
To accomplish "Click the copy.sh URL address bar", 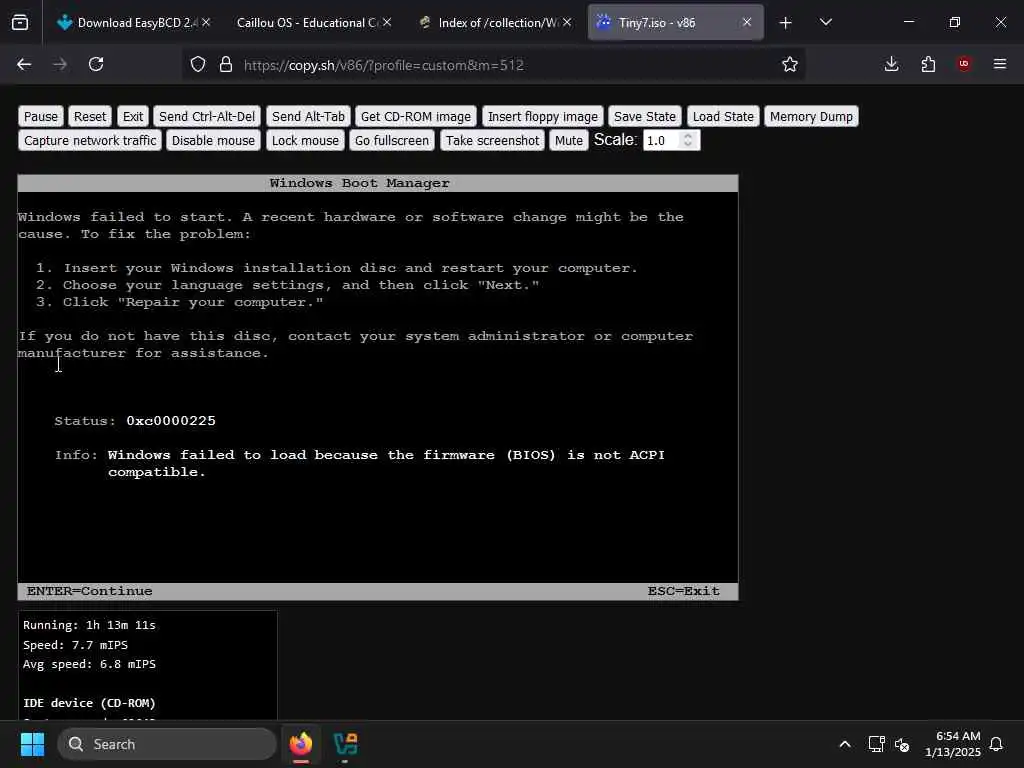I will click(x=496, y=65).
